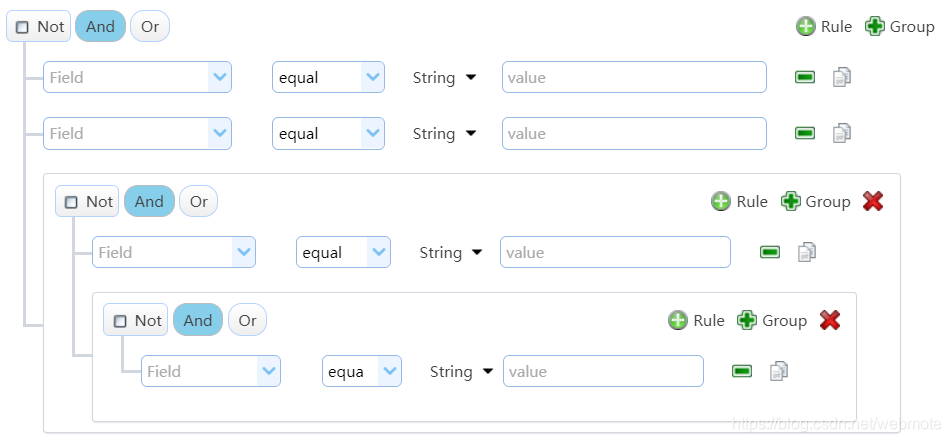Screen dimensions: 951x442
Task: Select And in the innermost group
Action: click(x=198, y=320)
